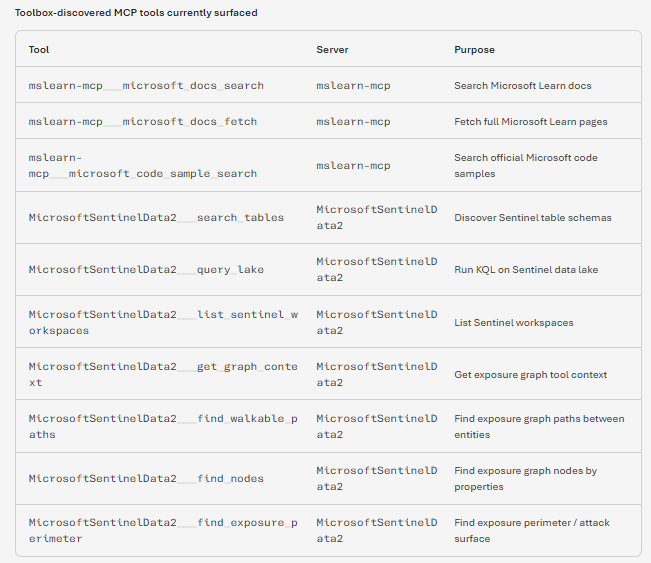
Task: Click the find_exposure_perimeter tool cell
Action: [x=163, y=531]
